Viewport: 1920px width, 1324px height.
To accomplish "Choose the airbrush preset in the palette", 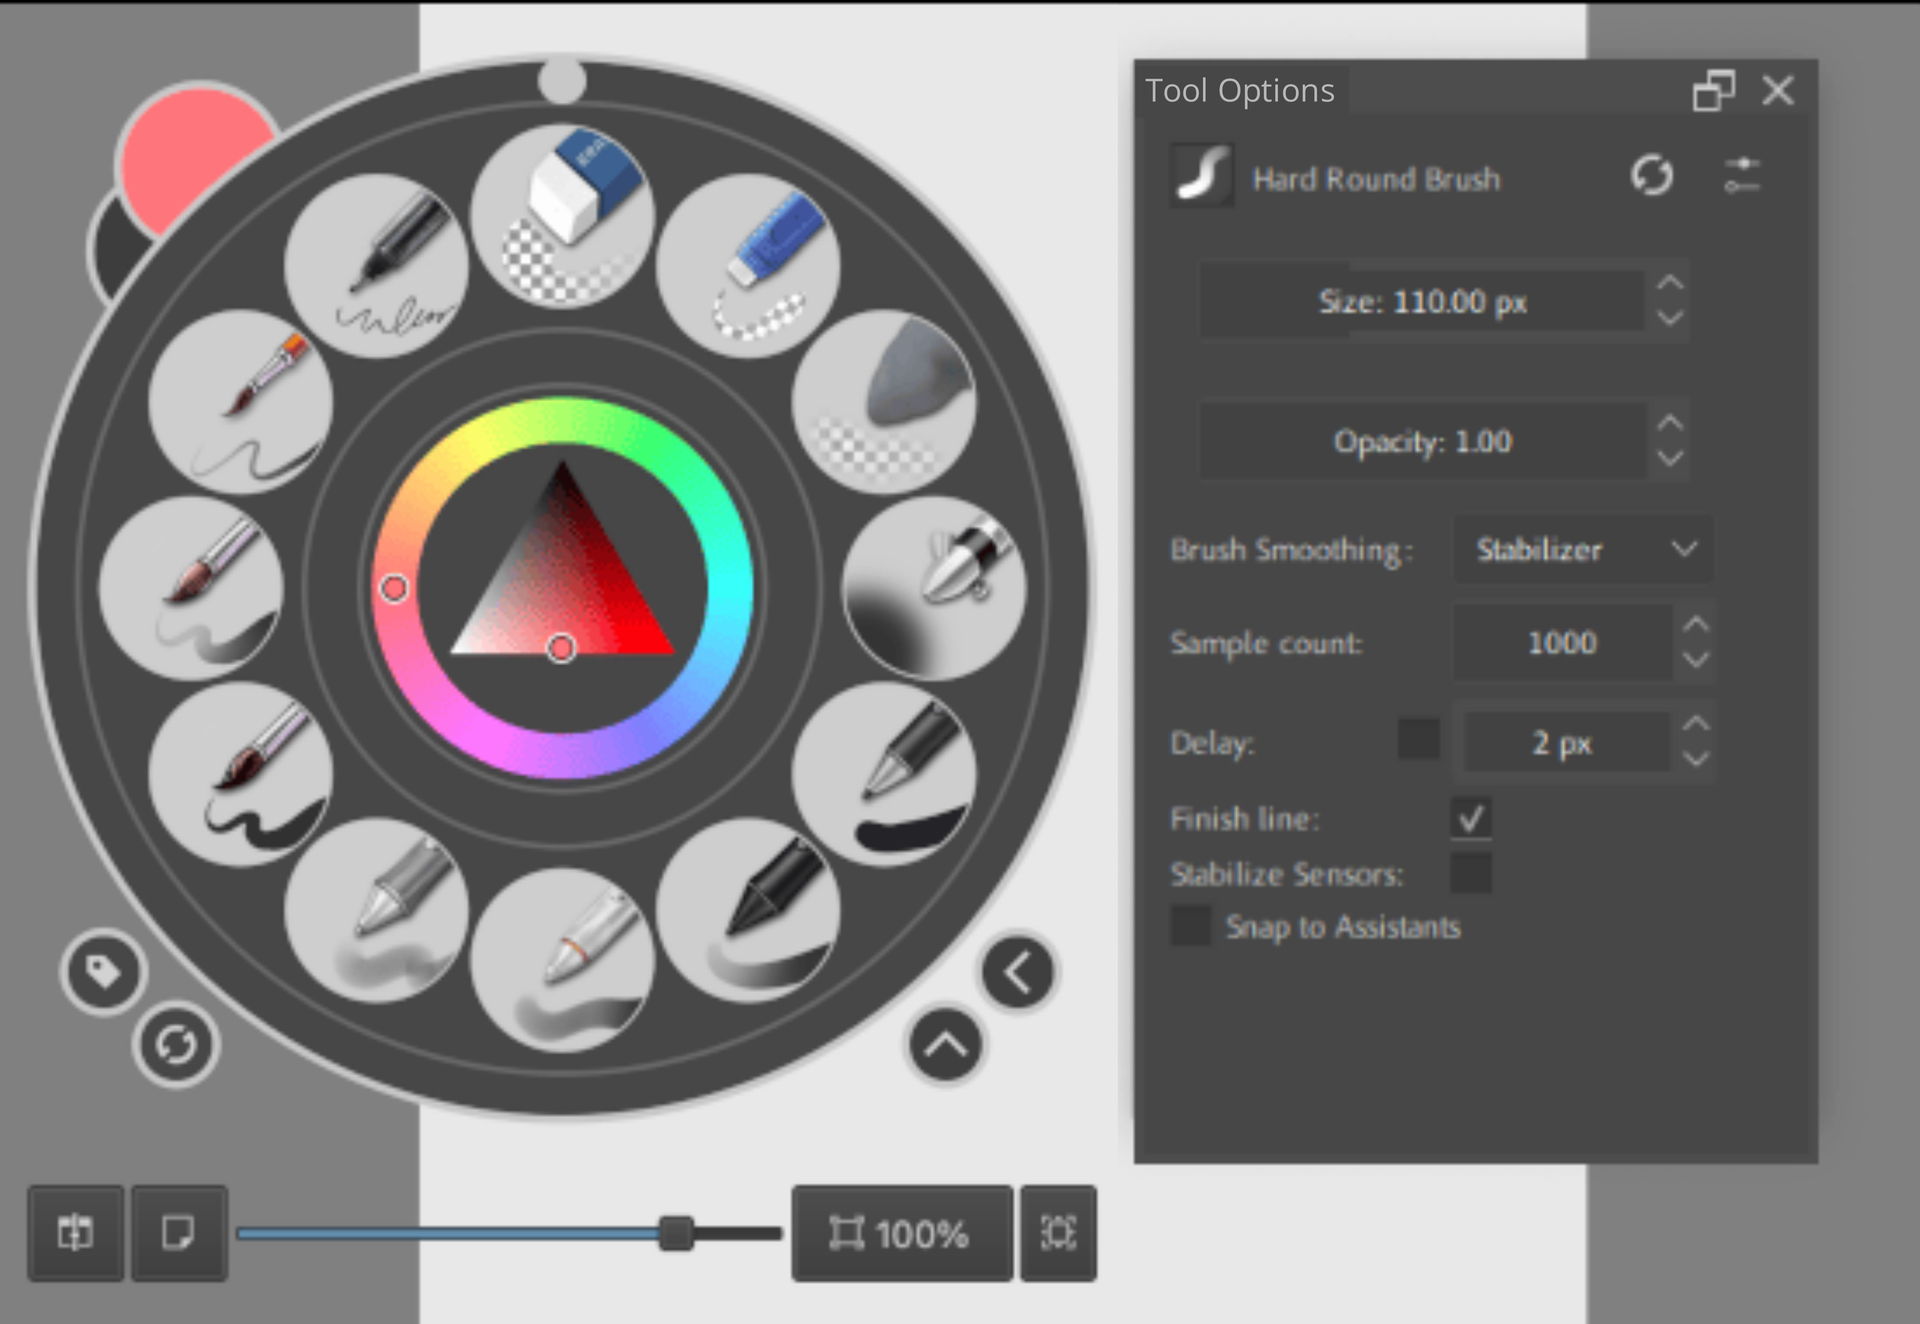I will 934,588.
